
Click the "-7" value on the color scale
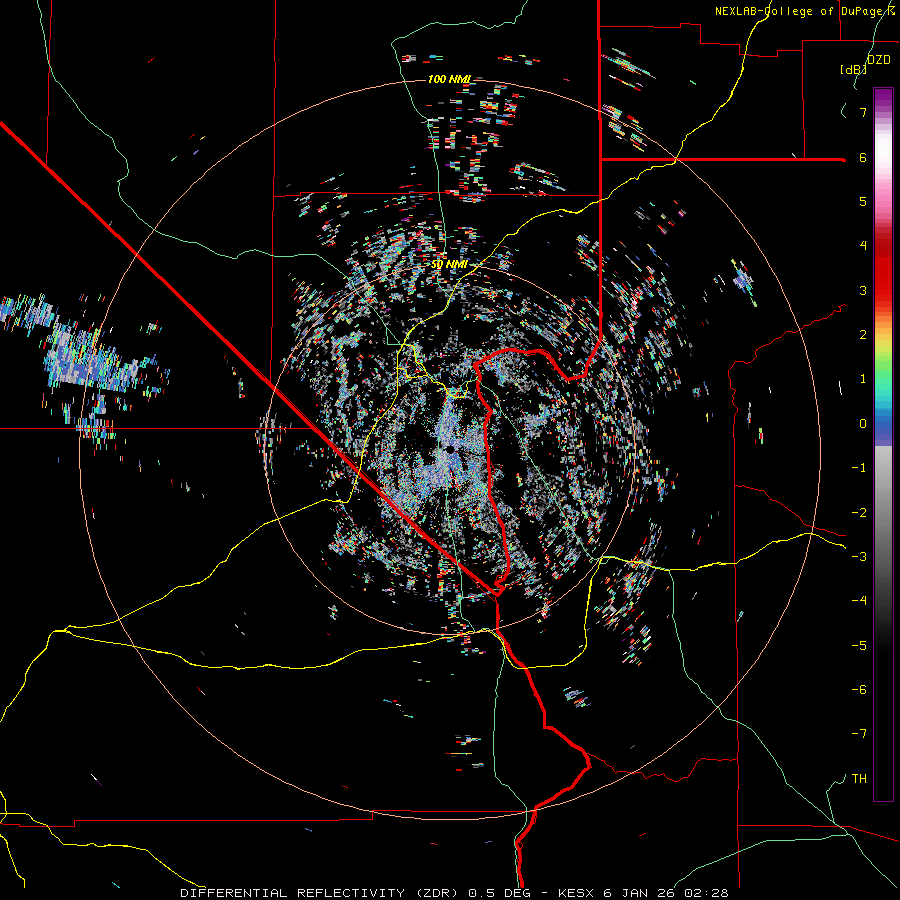(x=859, y=734)
